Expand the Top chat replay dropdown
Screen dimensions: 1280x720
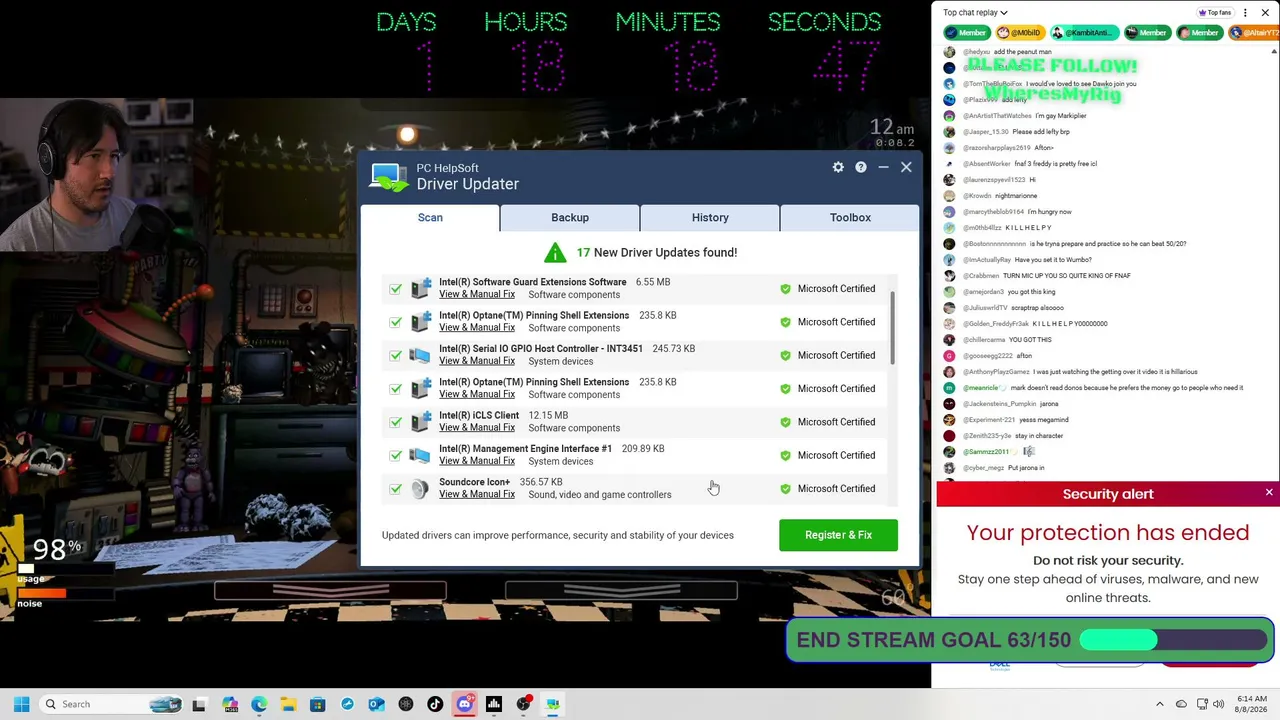pyautogui.click(x=975, y=13)
